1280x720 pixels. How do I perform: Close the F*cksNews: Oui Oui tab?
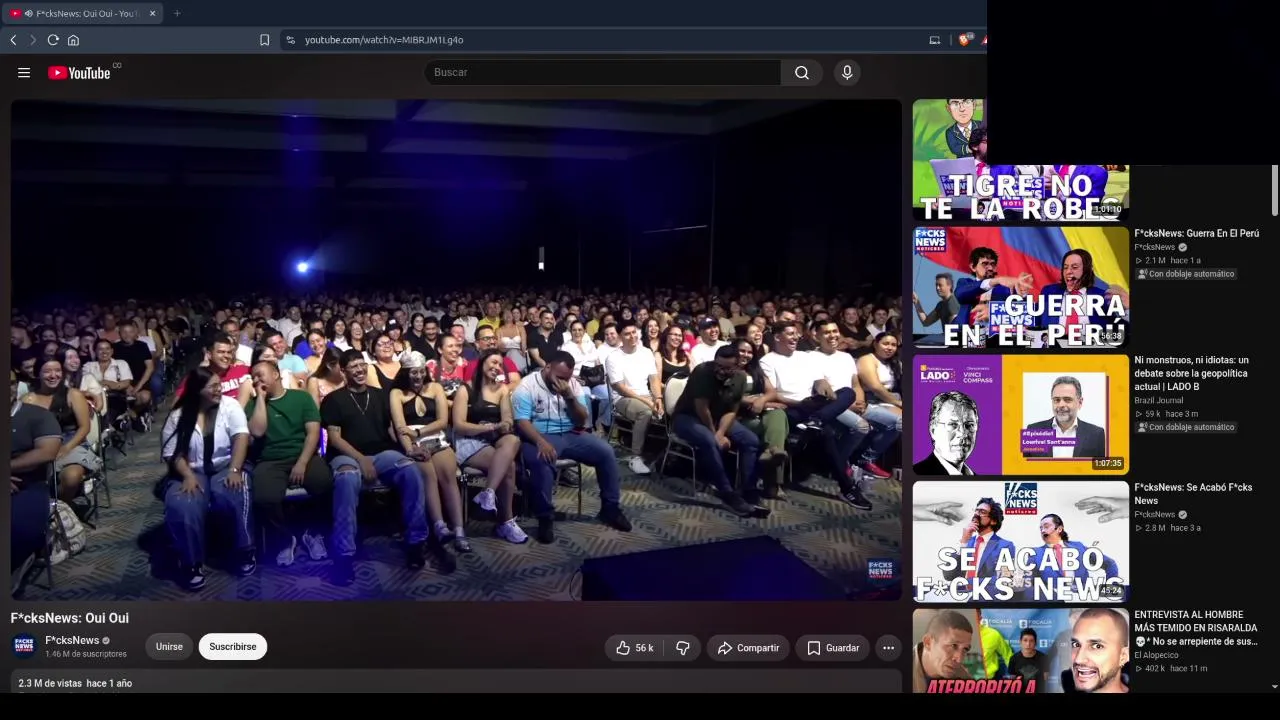pyautogui.click(x=152, y=13)
